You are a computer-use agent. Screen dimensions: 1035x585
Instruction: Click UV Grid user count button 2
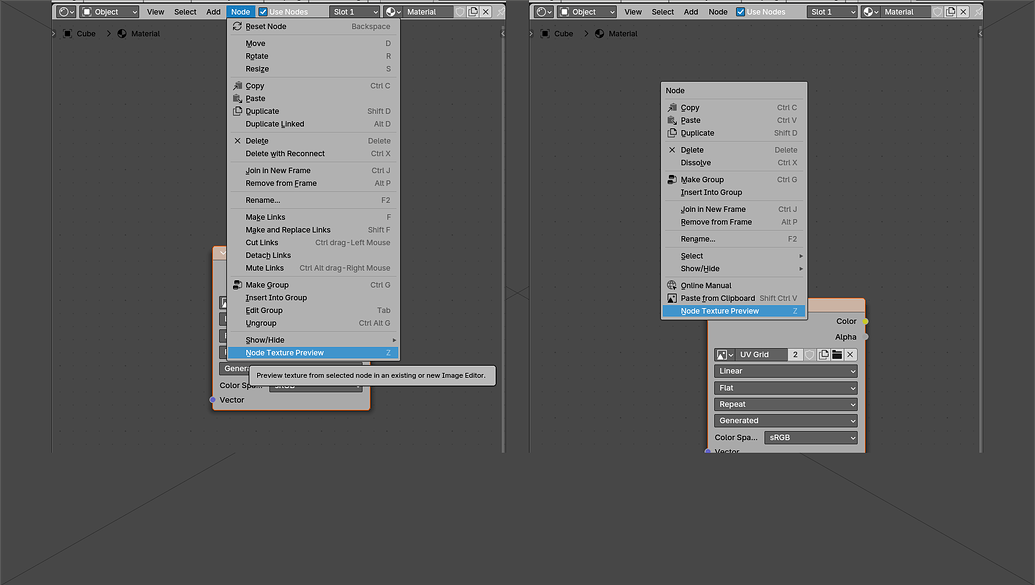tap(795, 355)
